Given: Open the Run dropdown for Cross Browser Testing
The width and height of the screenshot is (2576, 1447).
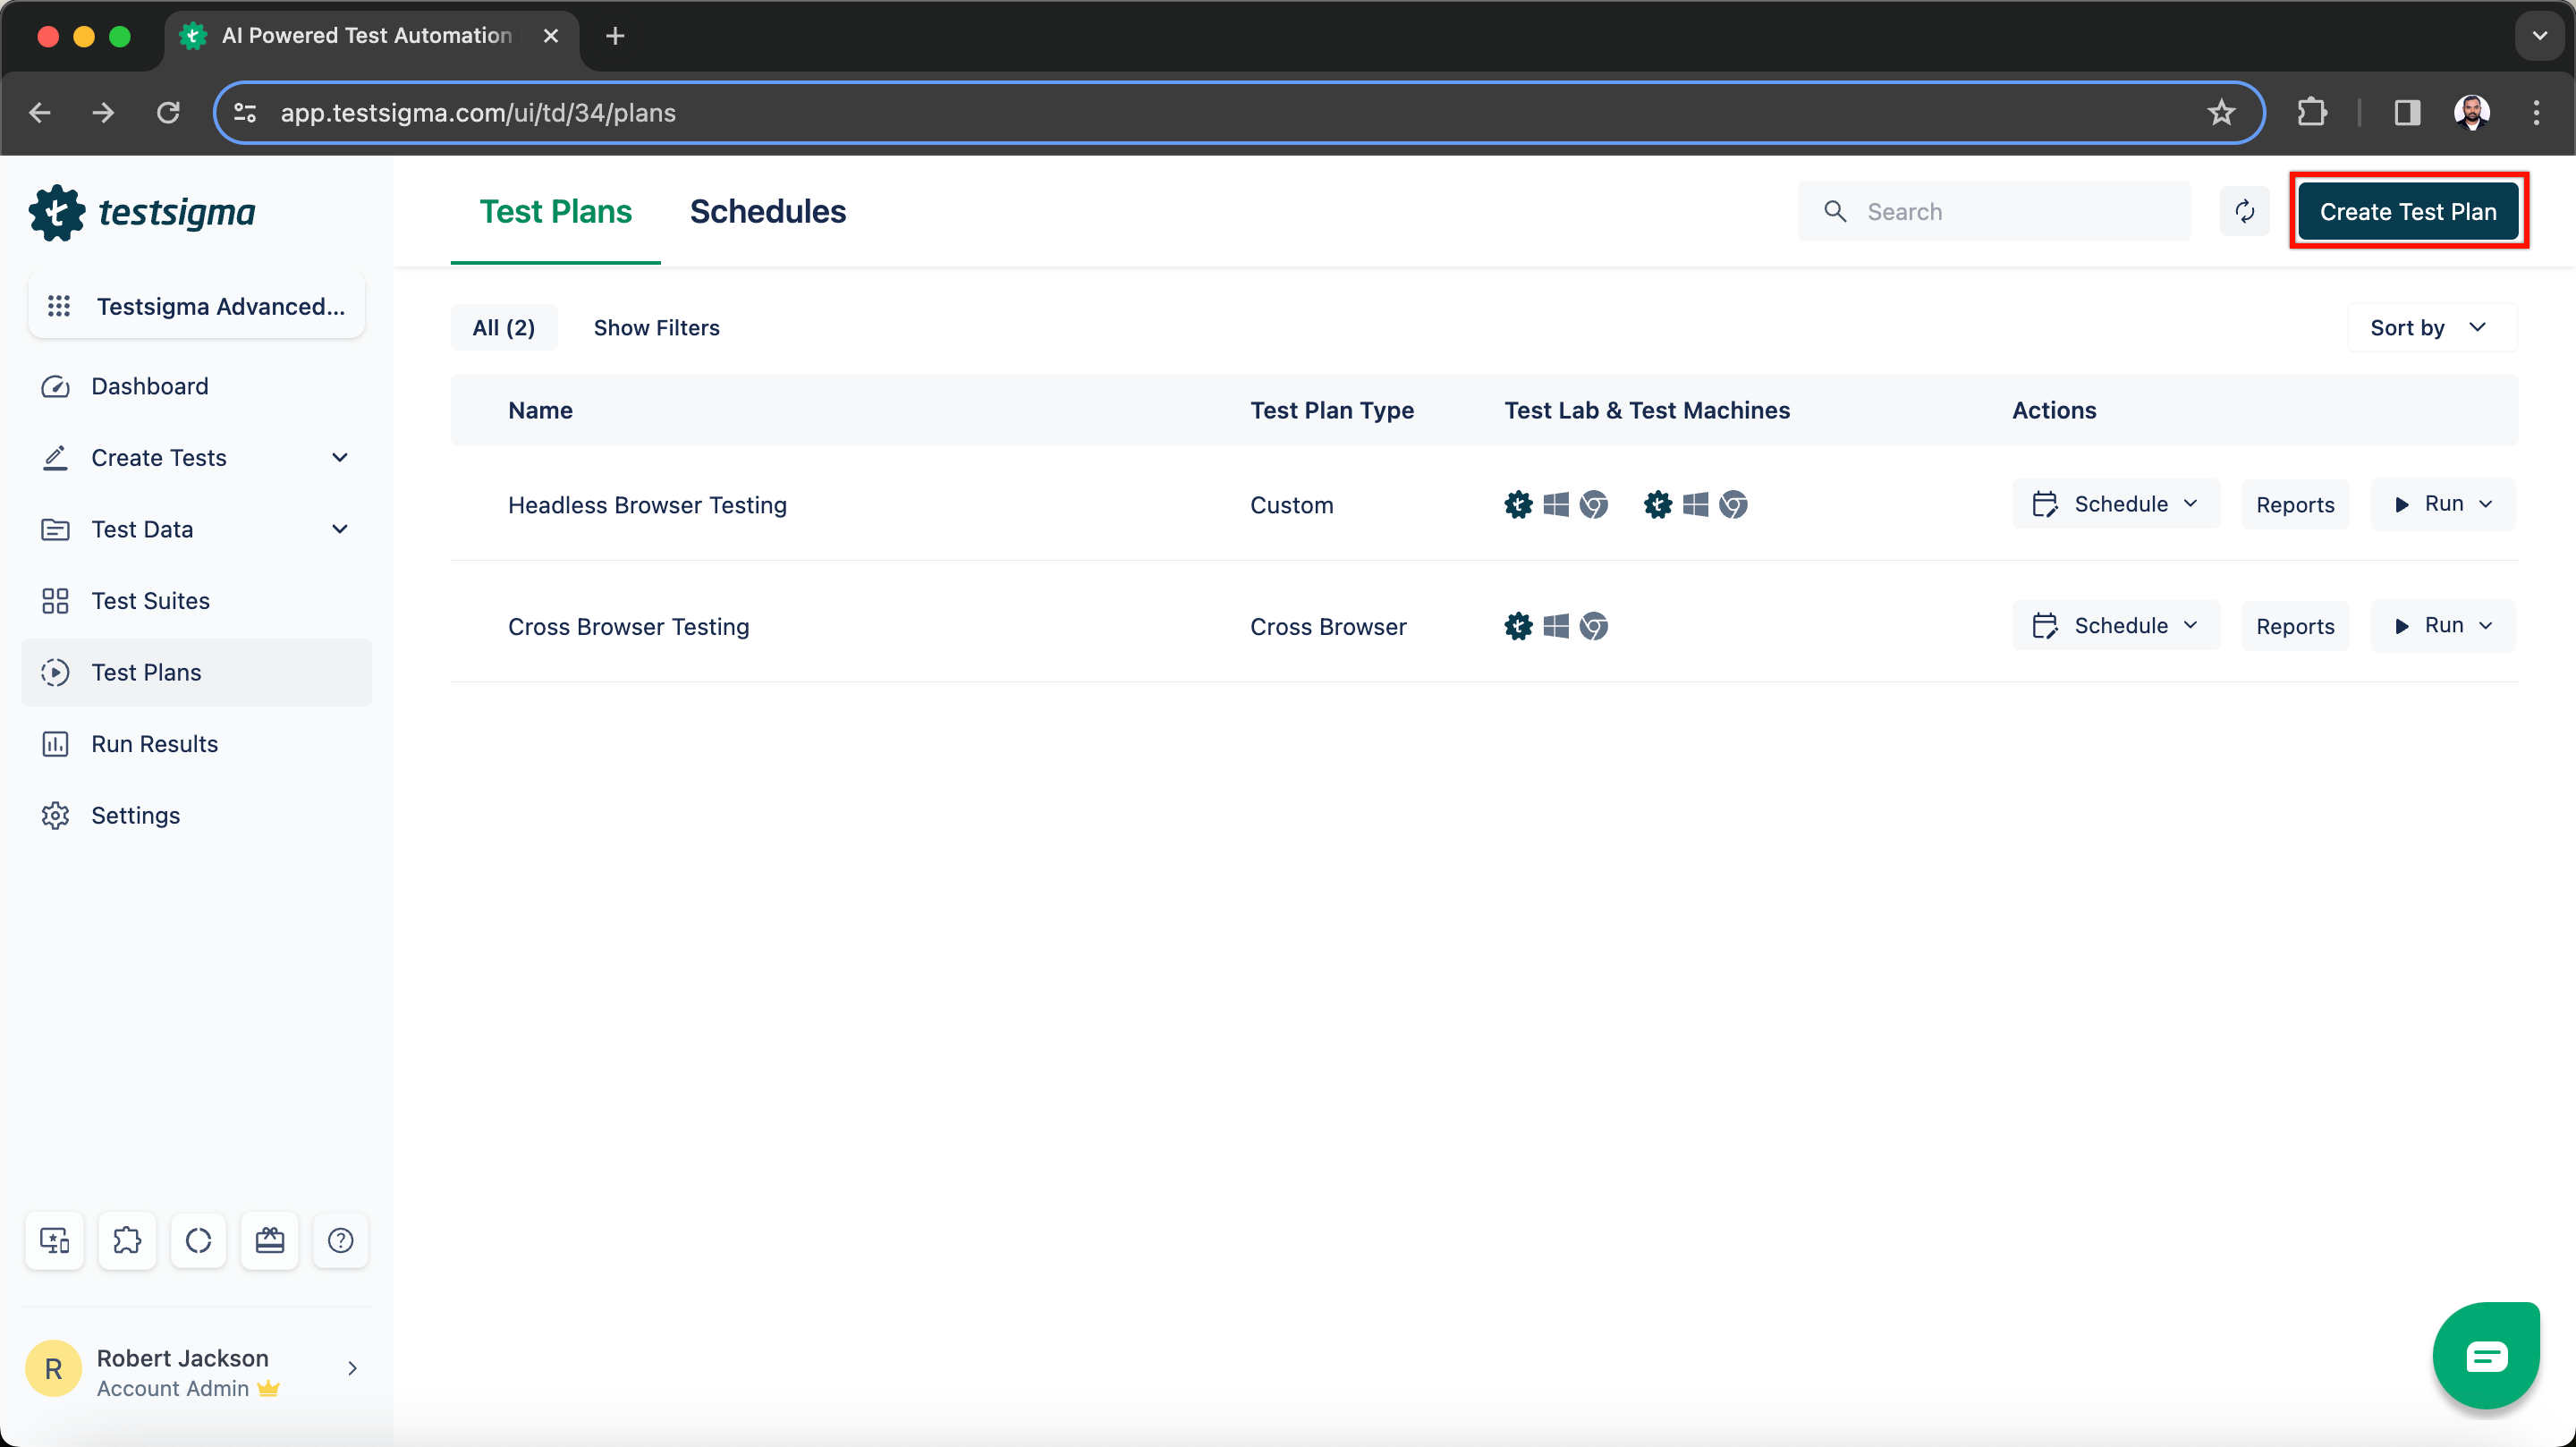Looking at the screenshot, I should coord(2443,626).
